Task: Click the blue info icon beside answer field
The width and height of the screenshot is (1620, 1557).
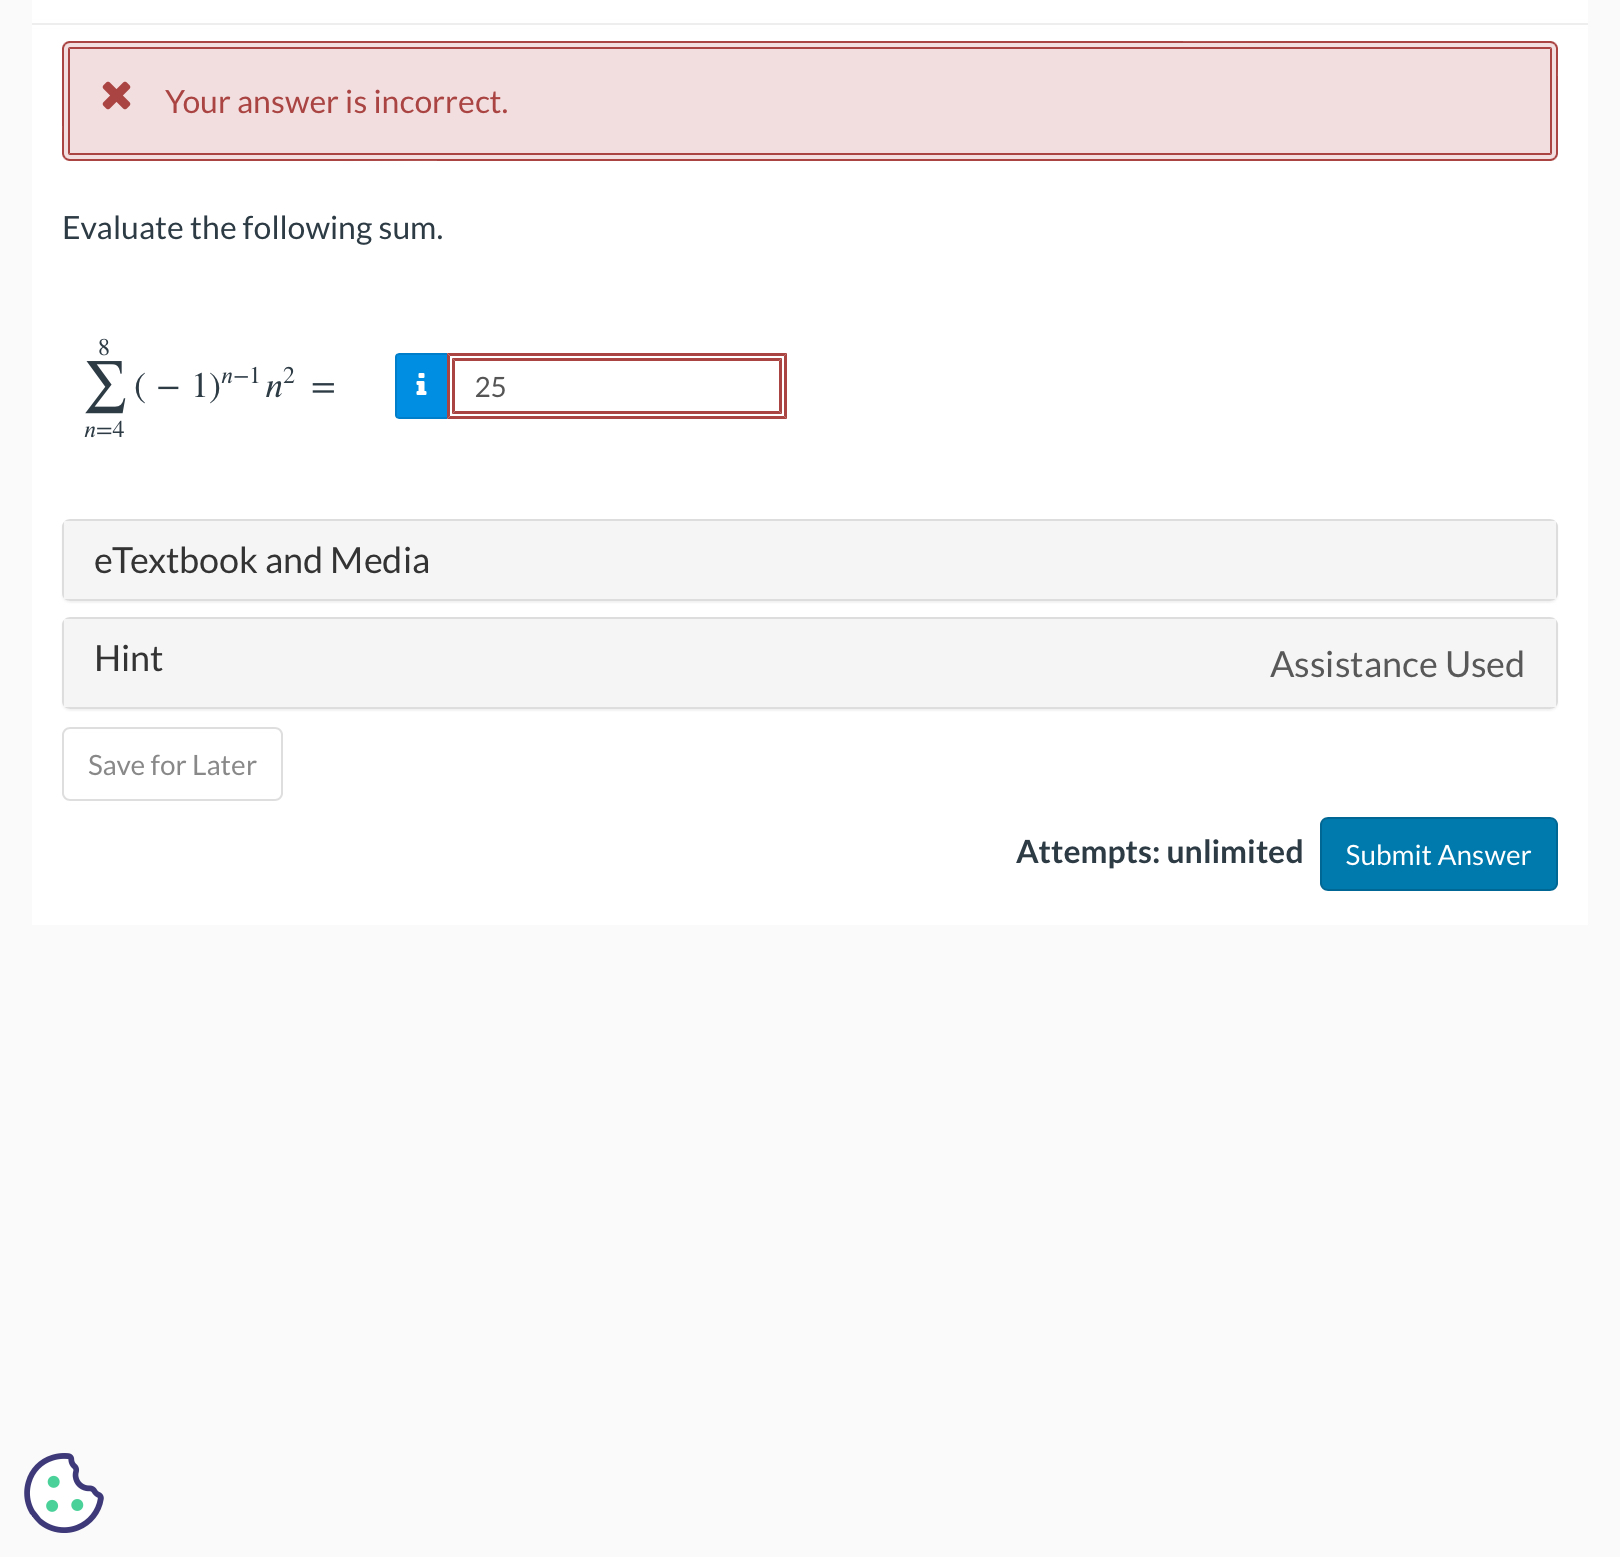Action: pyautogui.click(x=421, y=386)
